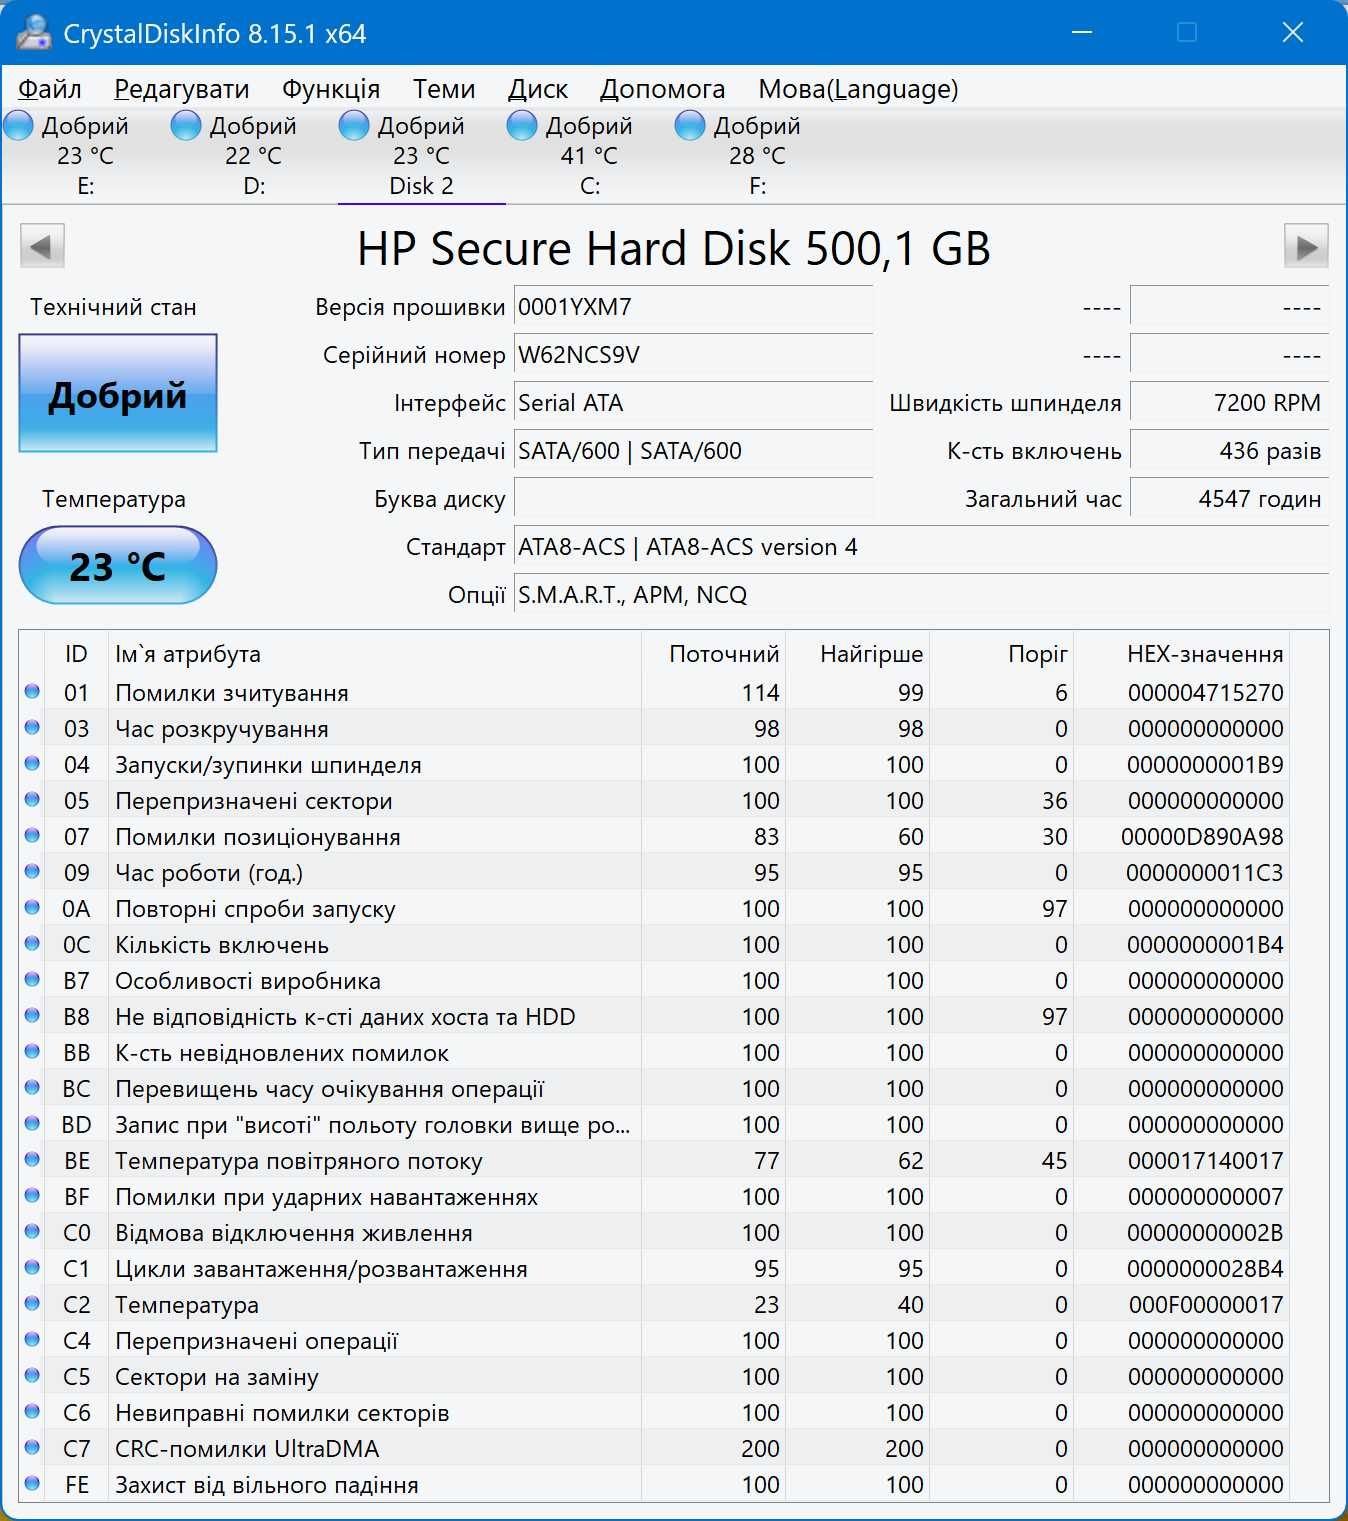Click status dot of attribute 01 read errors
This screenshot has height=1521, width=1348.
[x=32, y=691]
